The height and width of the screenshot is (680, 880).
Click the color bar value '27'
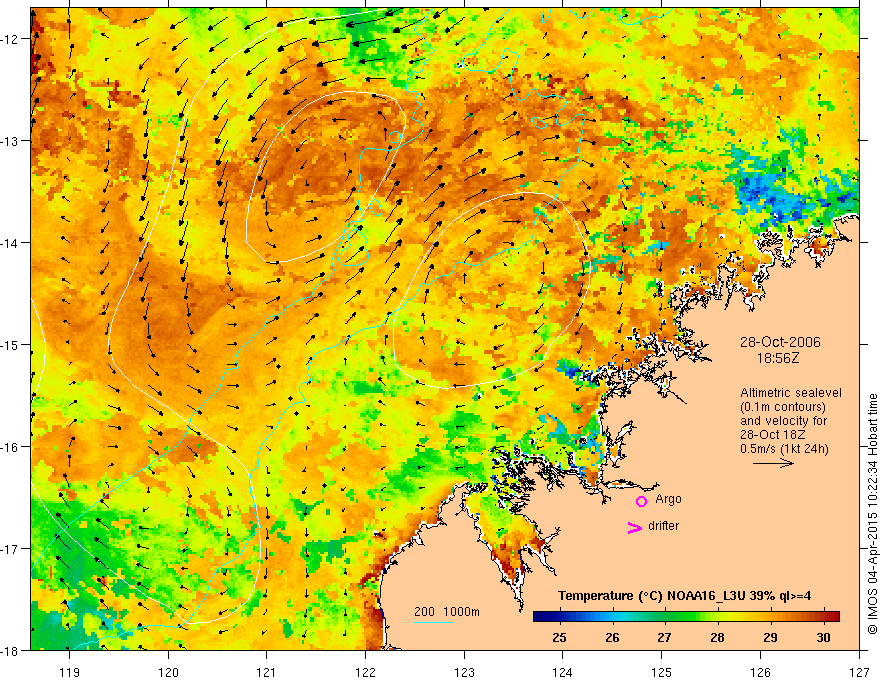pos(664,637)
